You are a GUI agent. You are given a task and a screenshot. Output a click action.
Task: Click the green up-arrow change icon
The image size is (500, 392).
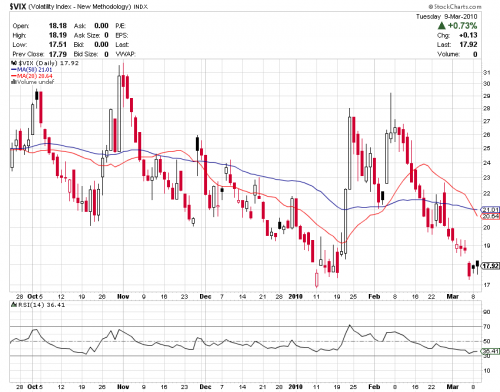(x=442, y=26)
